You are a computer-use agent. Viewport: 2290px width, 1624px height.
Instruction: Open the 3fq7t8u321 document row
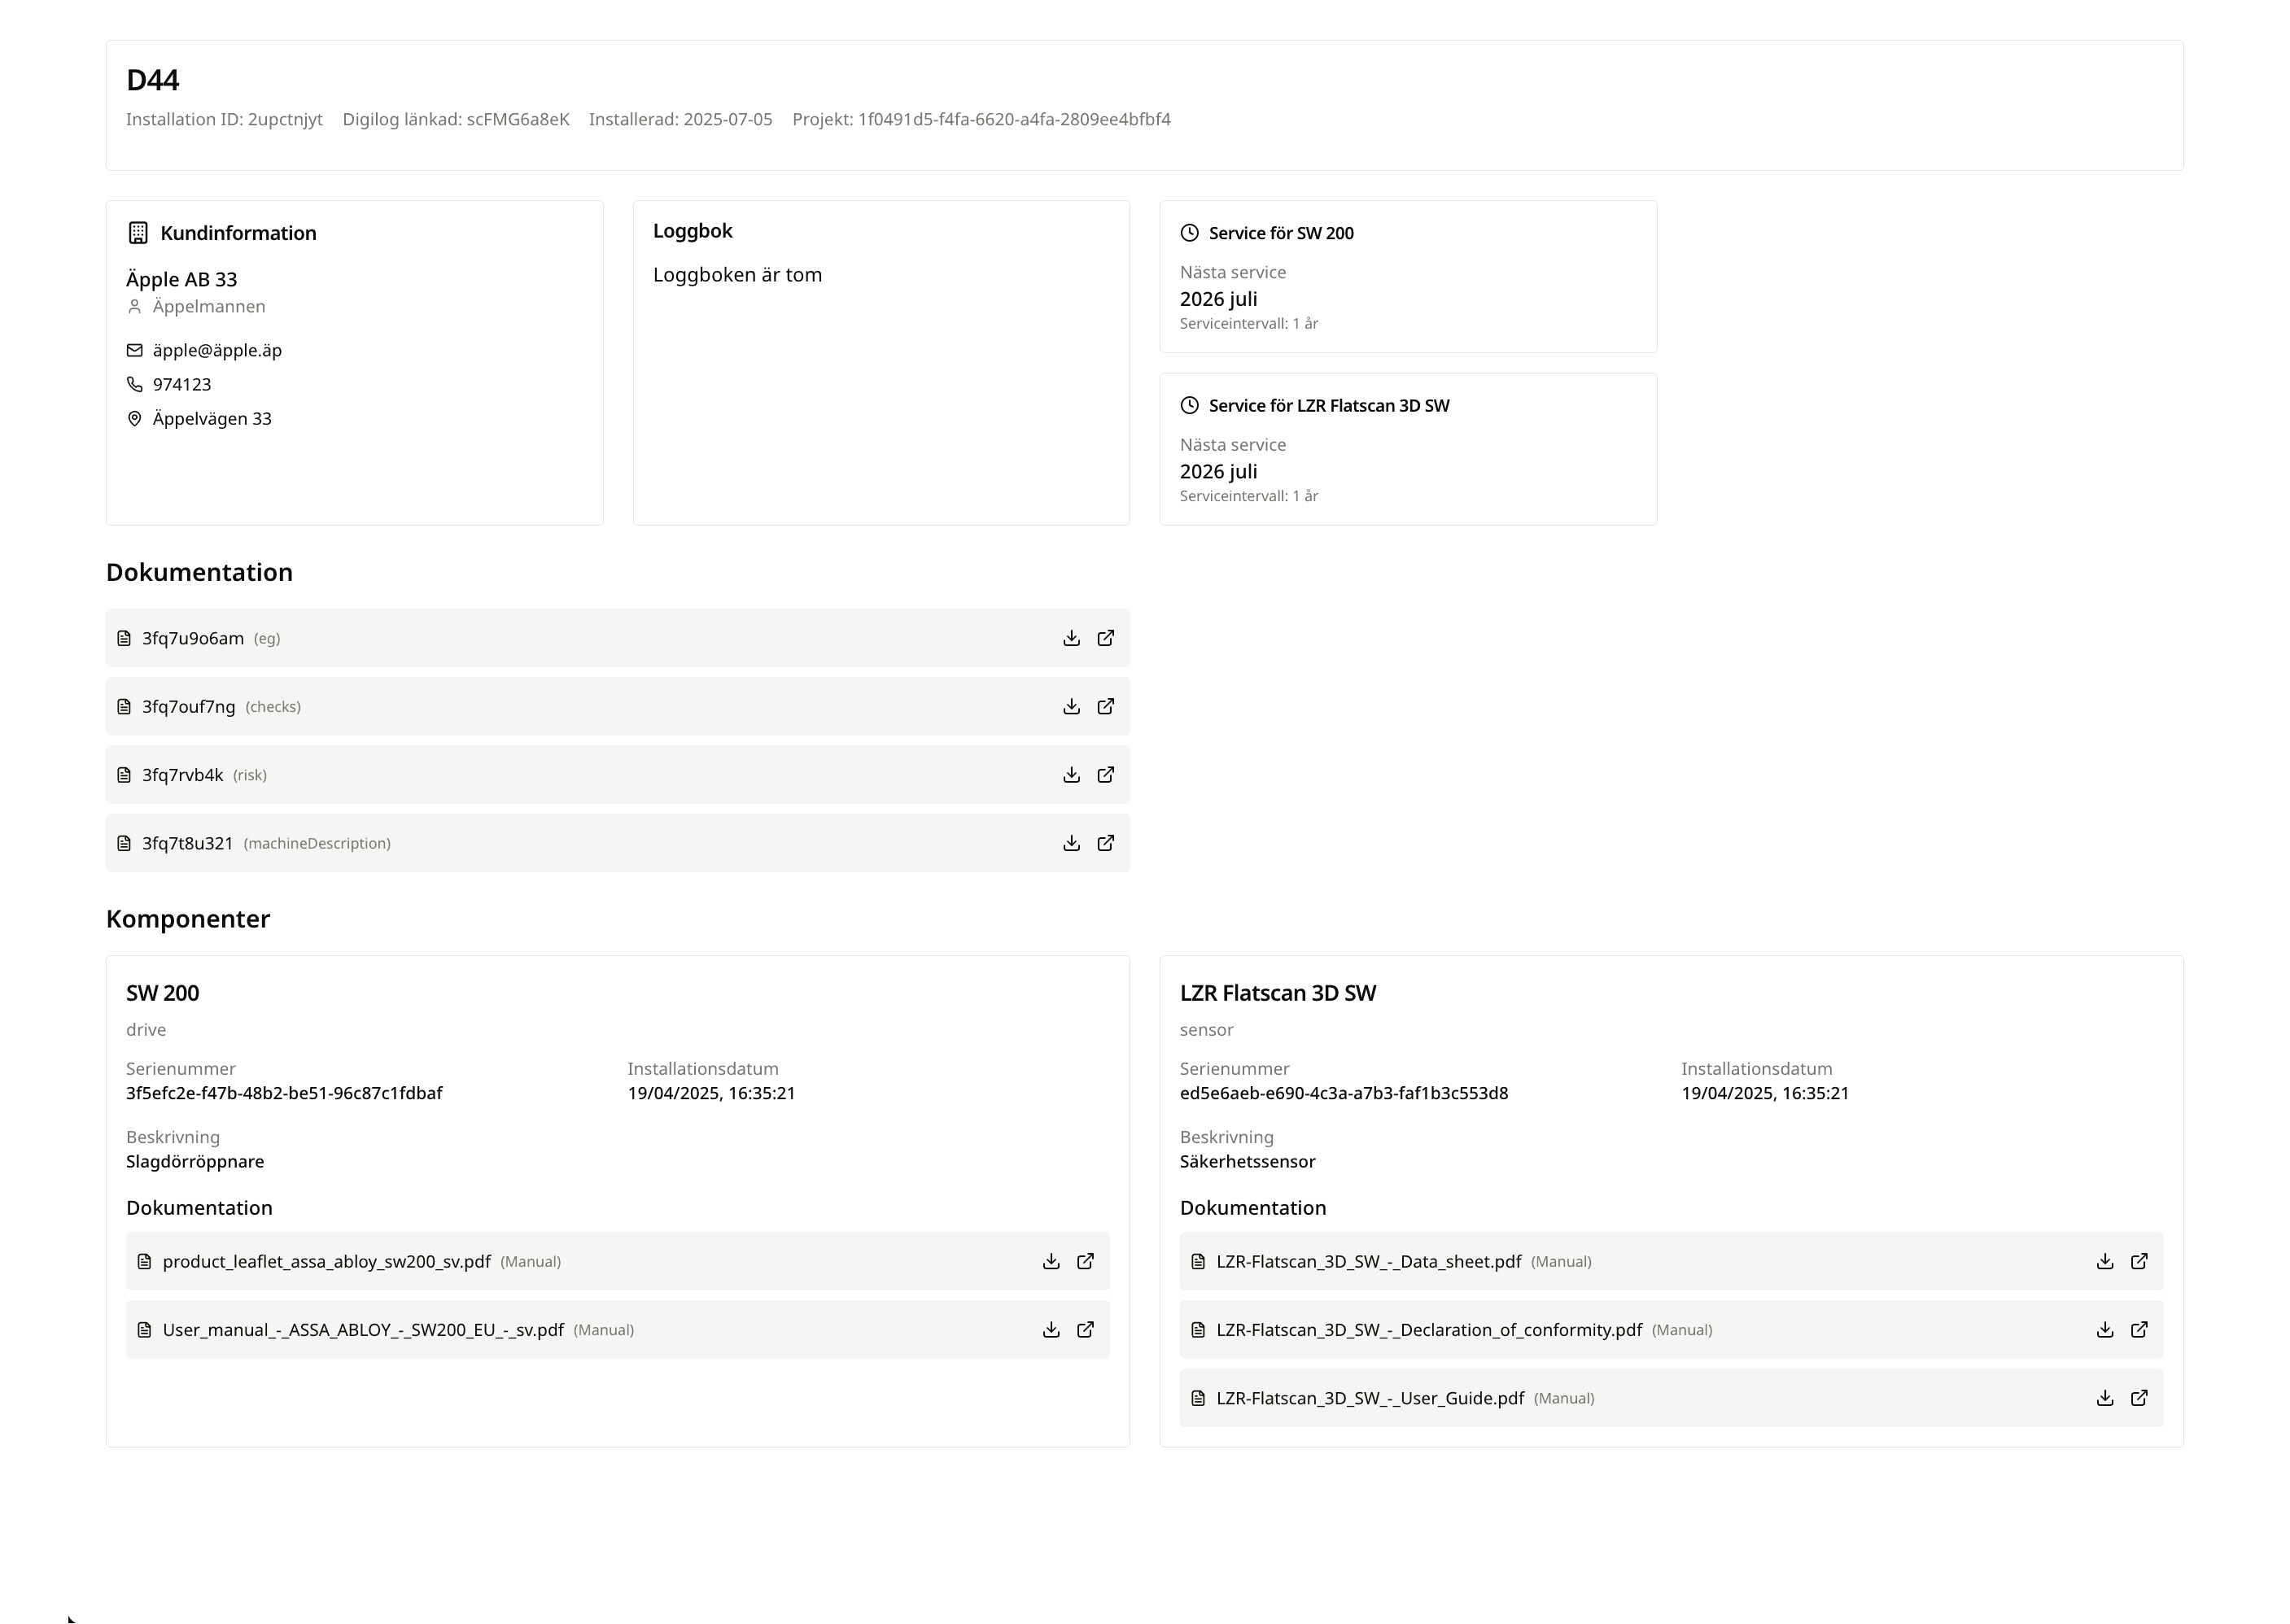click(618, 843)
